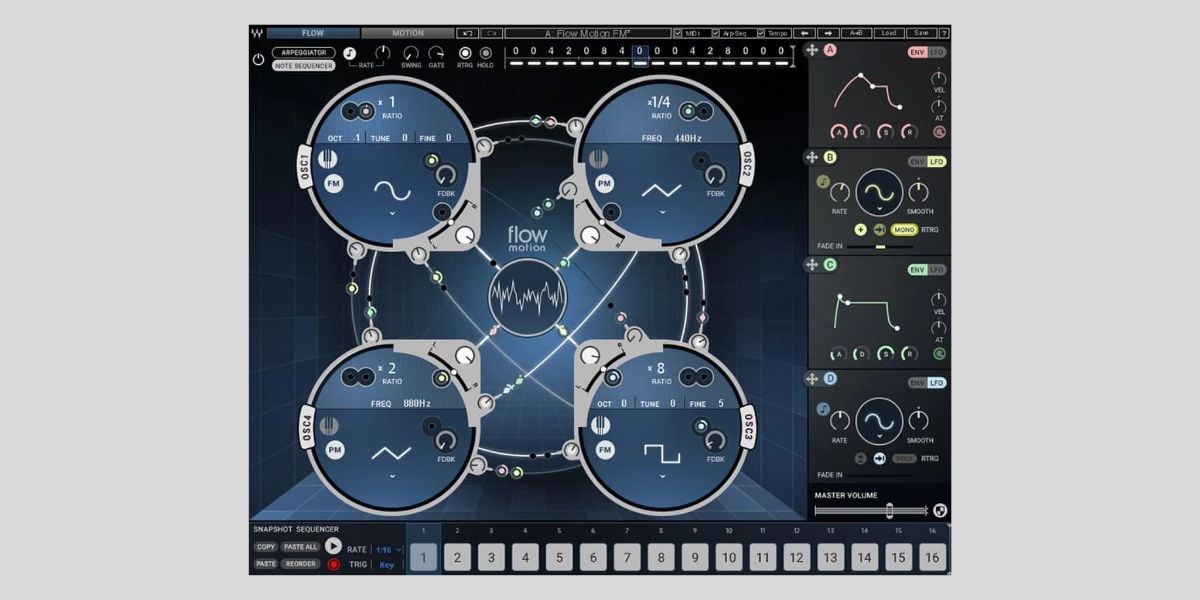Select the ARPEGGIATOR mode
This screenshot has width=1200, height=600.
pyautogui.click(x=304, y=52)
